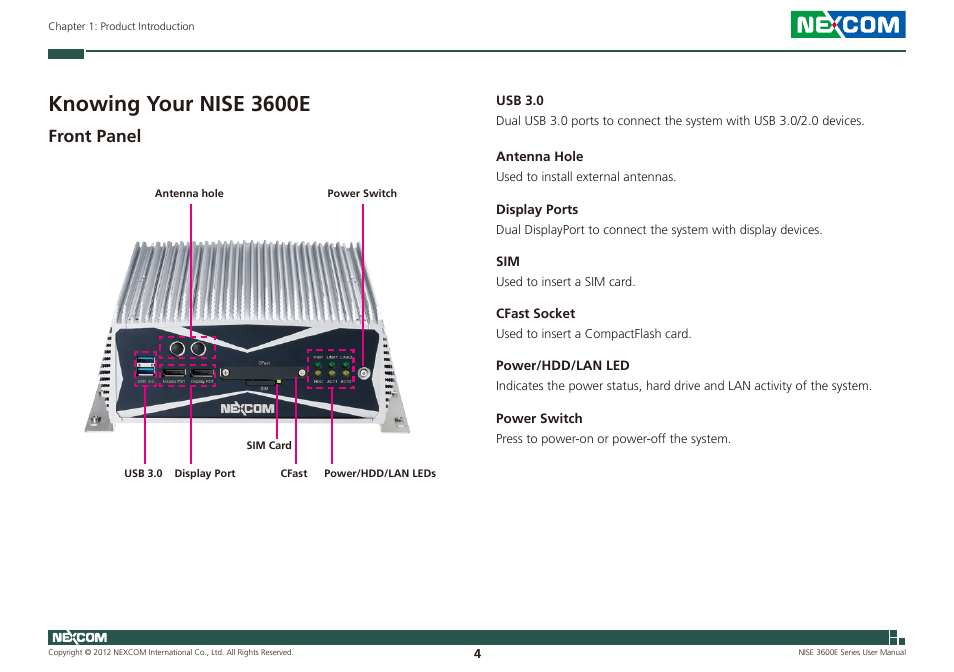Click the "Antenna hole" diagram label
Screen dimensions: 954x672
[189, 193]
